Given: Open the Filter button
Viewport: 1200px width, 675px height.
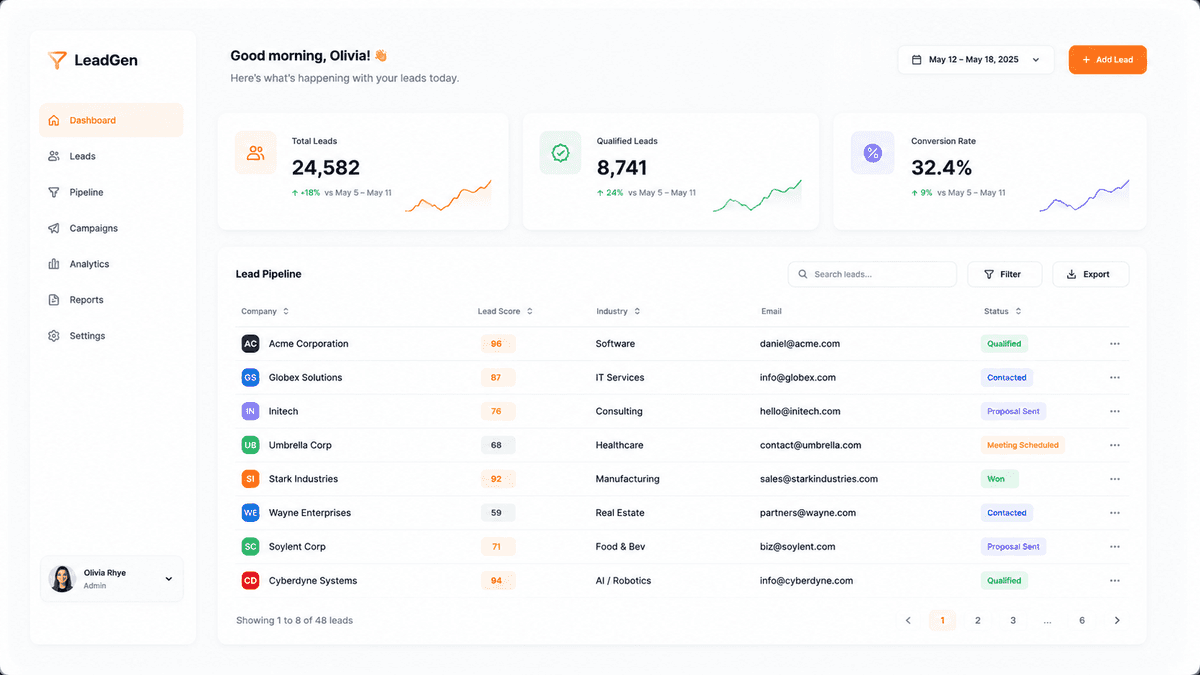Looking at the screenshot, I should (1005, 274).
